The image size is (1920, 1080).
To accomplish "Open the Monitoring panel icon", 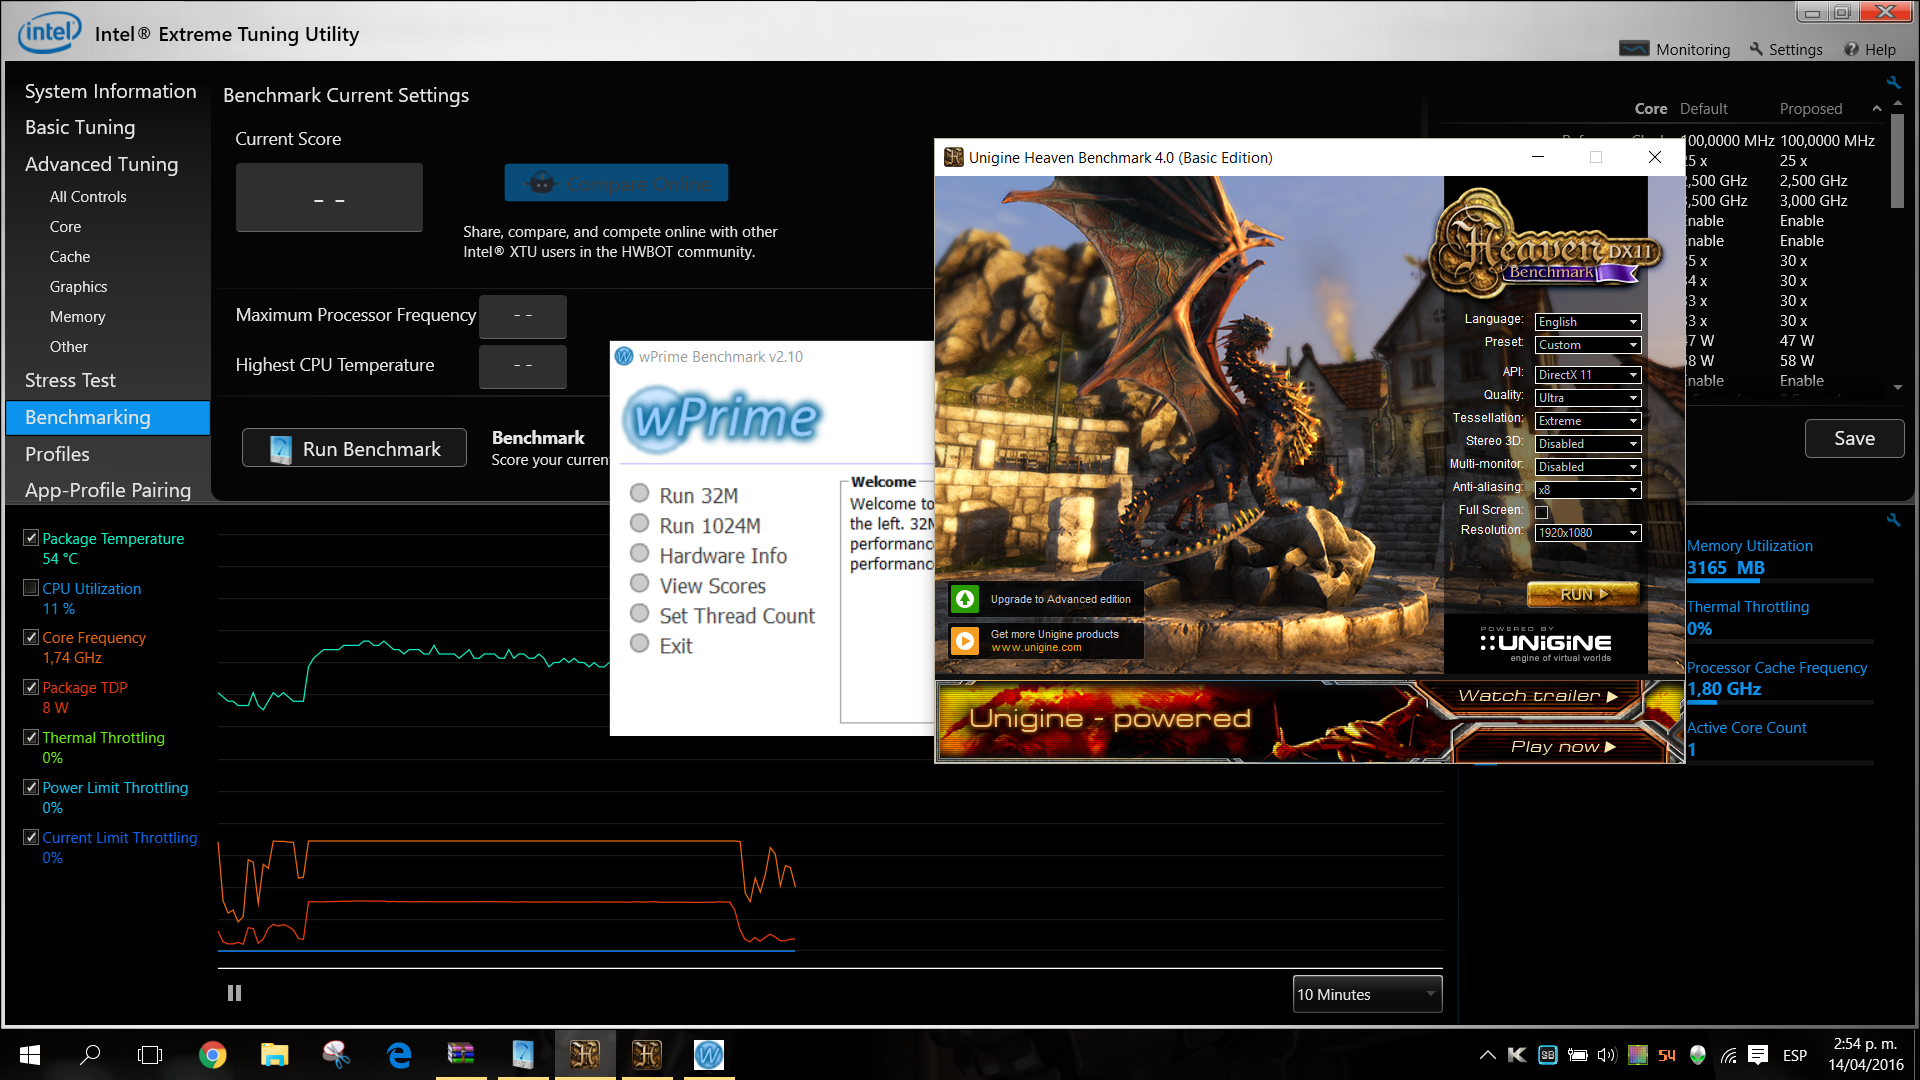I will (1634, 49).
